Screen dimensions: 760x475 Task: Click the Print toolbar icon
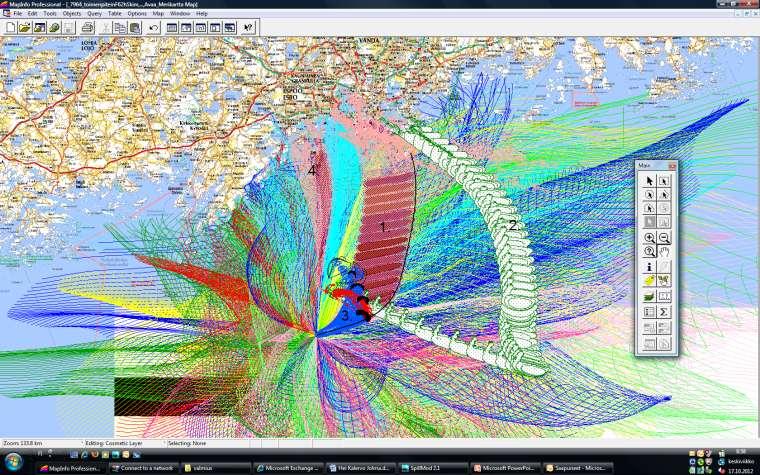tap(87, 27)
